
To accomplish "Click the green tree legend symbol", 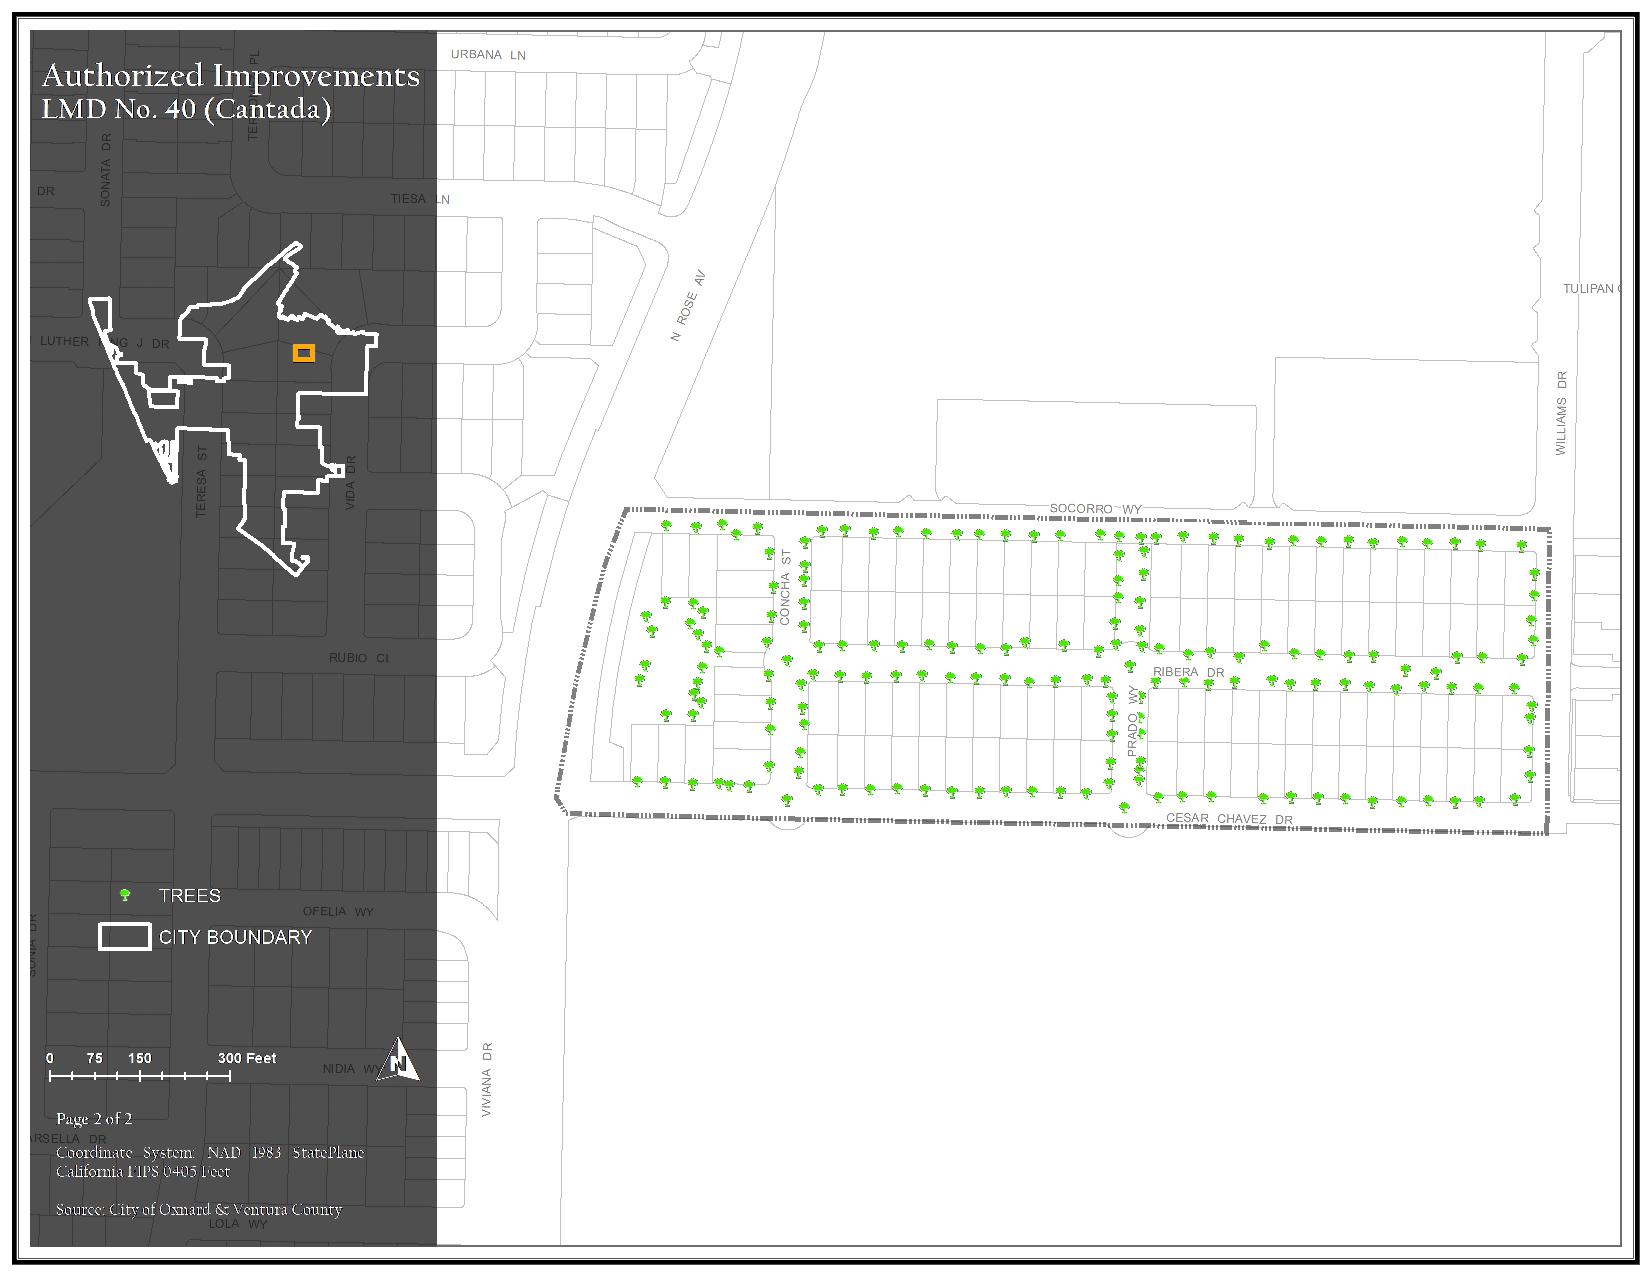I will (125, 895).
